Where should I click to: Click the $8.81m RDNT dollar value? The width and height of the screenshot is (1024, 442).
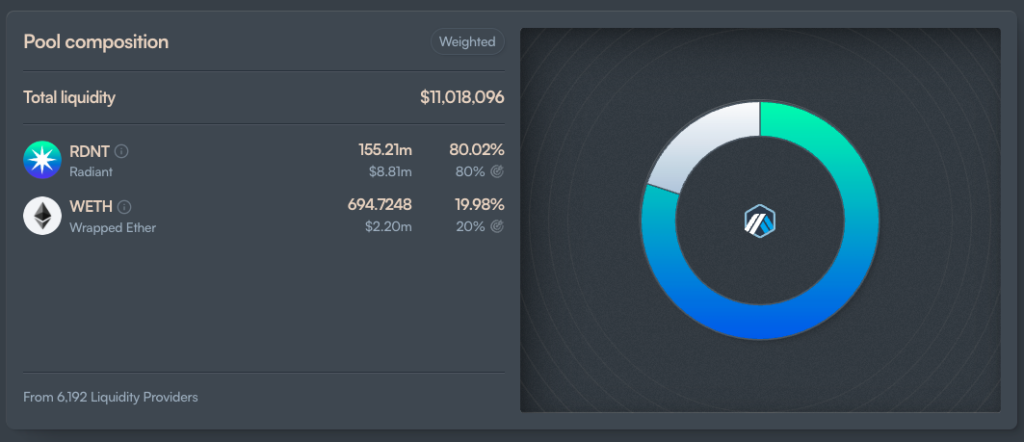391,171
